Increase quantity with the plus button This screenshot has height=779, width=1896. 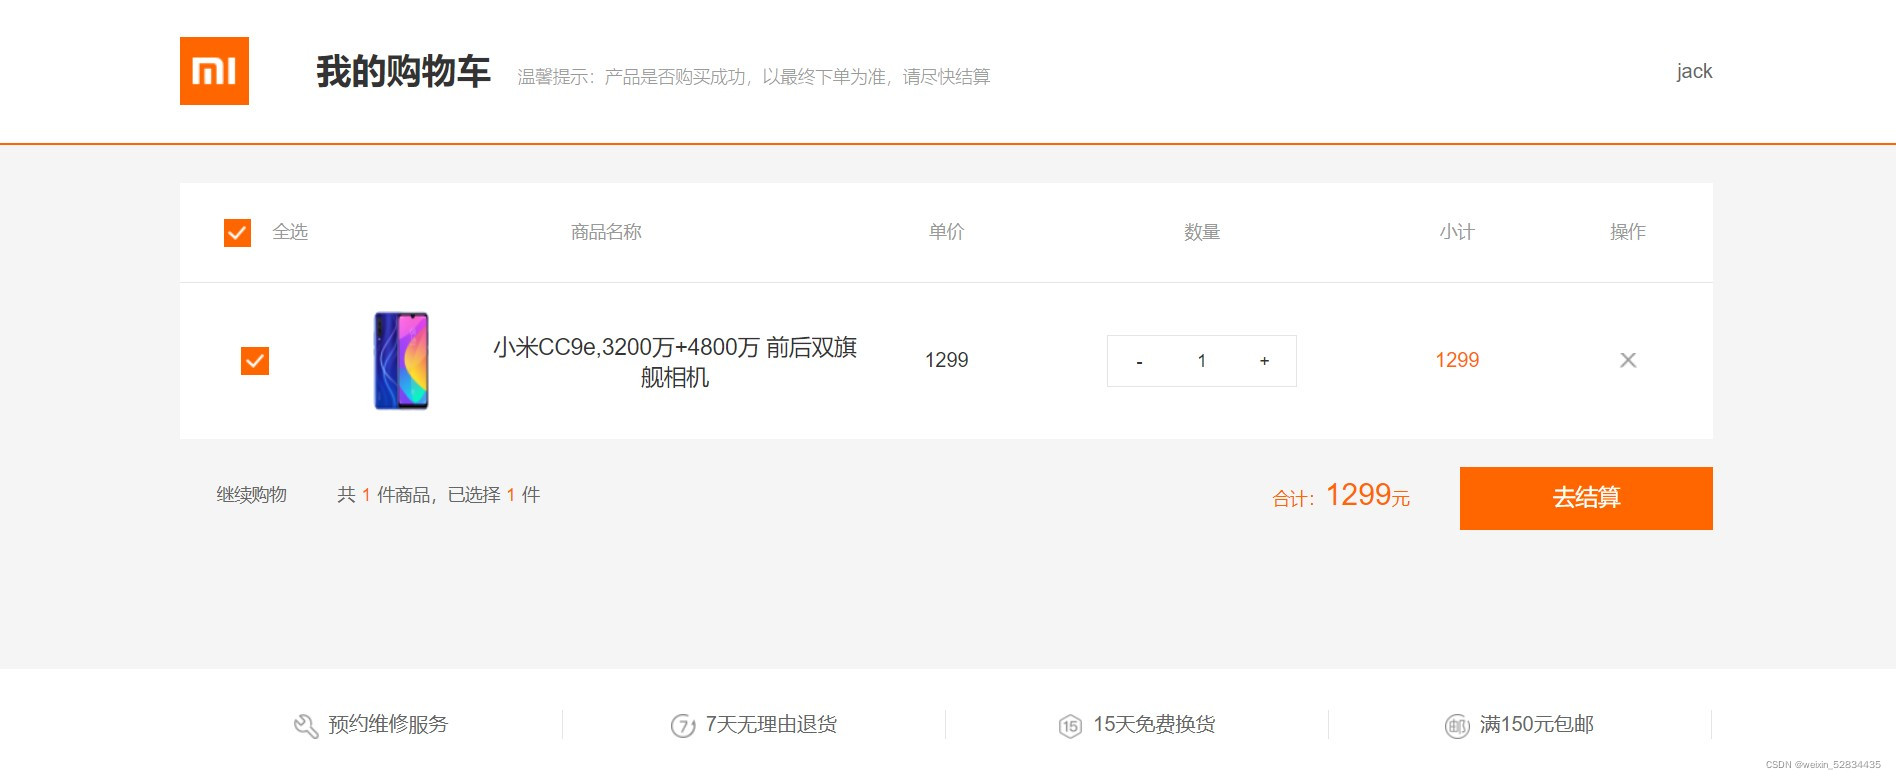click(1264, 361)
